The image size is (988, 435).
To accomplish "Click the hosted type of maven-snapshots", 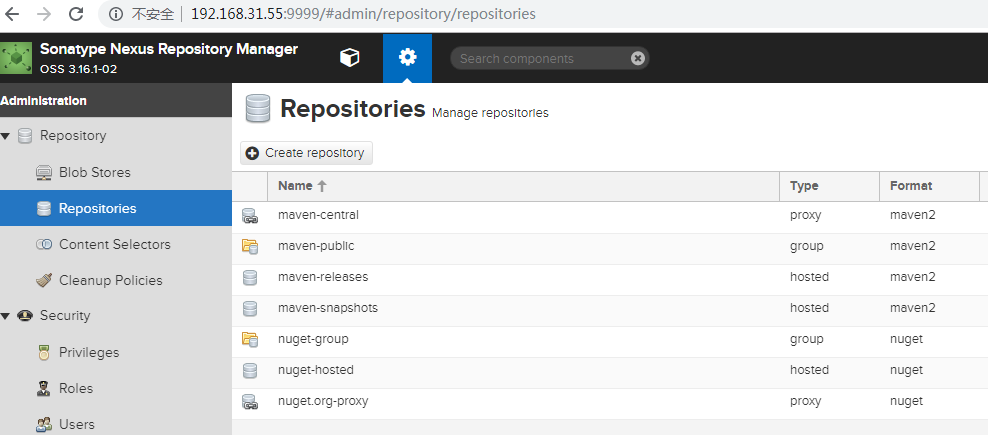I will (x=809, y=308).
